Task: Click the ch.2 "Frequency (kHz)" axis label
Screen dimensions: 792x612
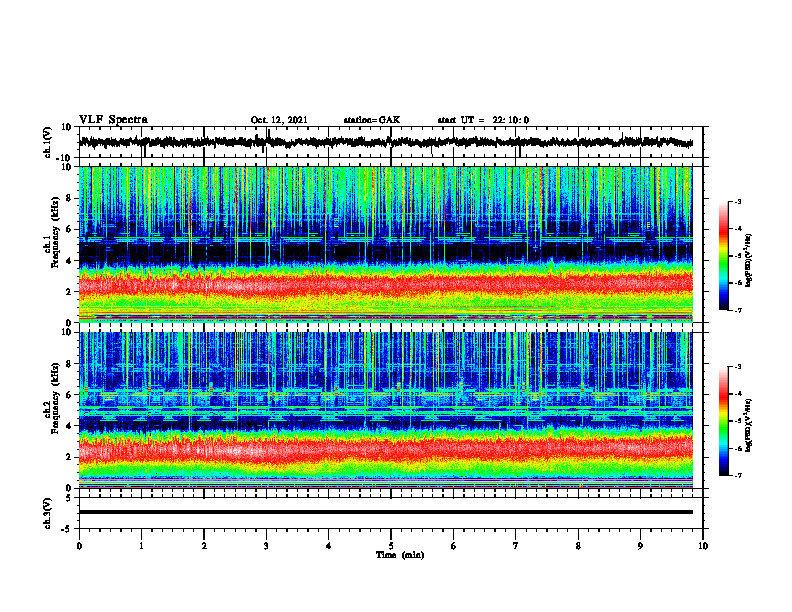Action: pos(56,398)
